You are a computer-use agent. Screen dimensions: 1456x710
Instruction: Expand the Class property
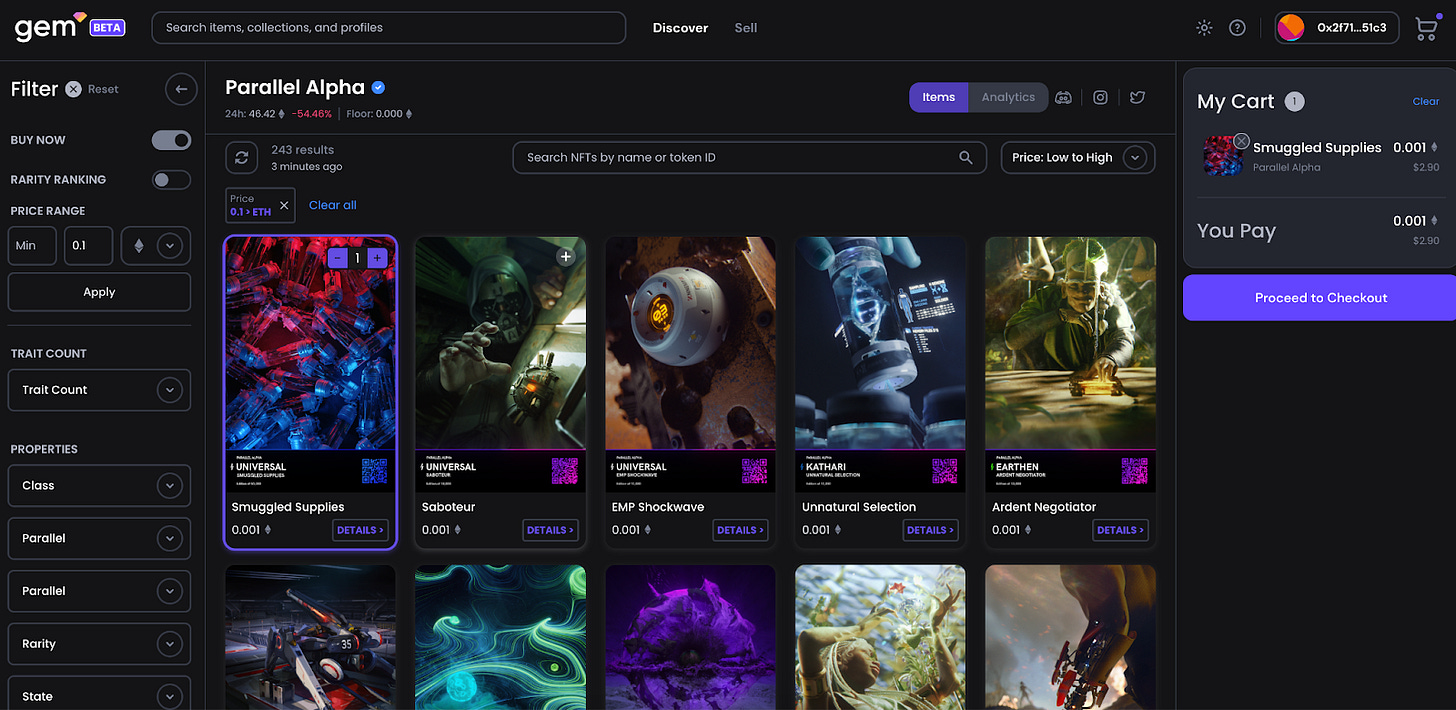99,486
